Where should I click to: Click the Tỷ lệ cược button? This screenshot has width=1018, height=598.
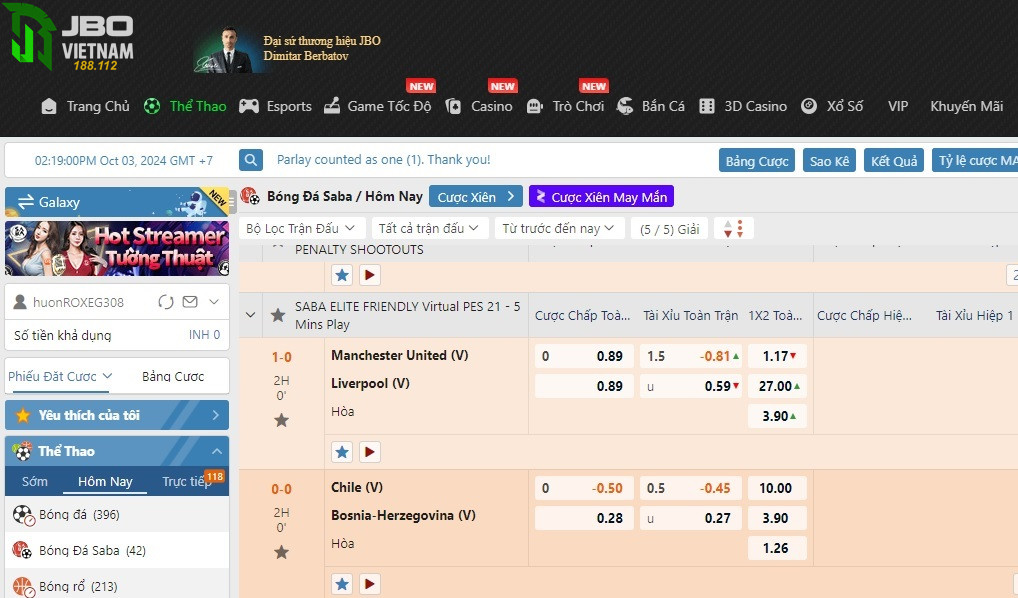pos(975,160)
